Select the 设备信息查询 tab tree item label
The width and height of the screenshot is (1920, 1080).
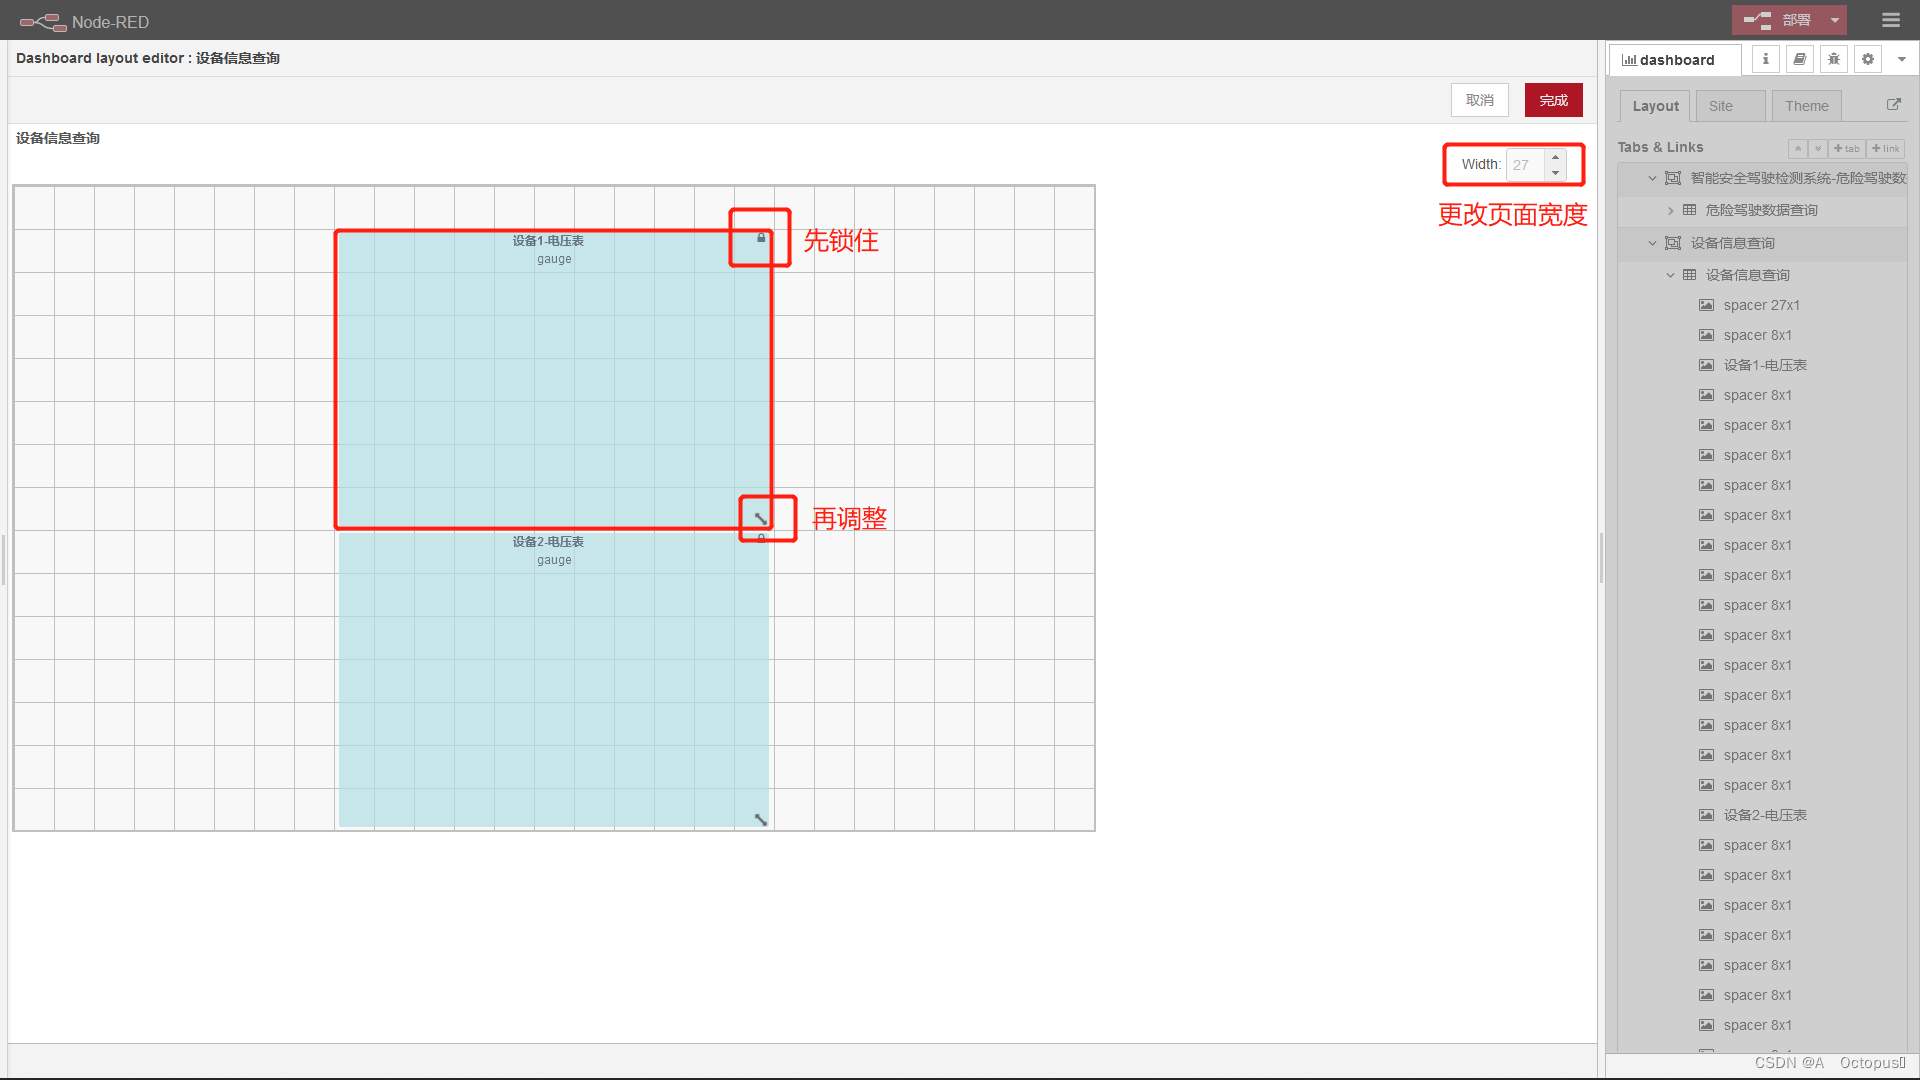coord(1733,243)
